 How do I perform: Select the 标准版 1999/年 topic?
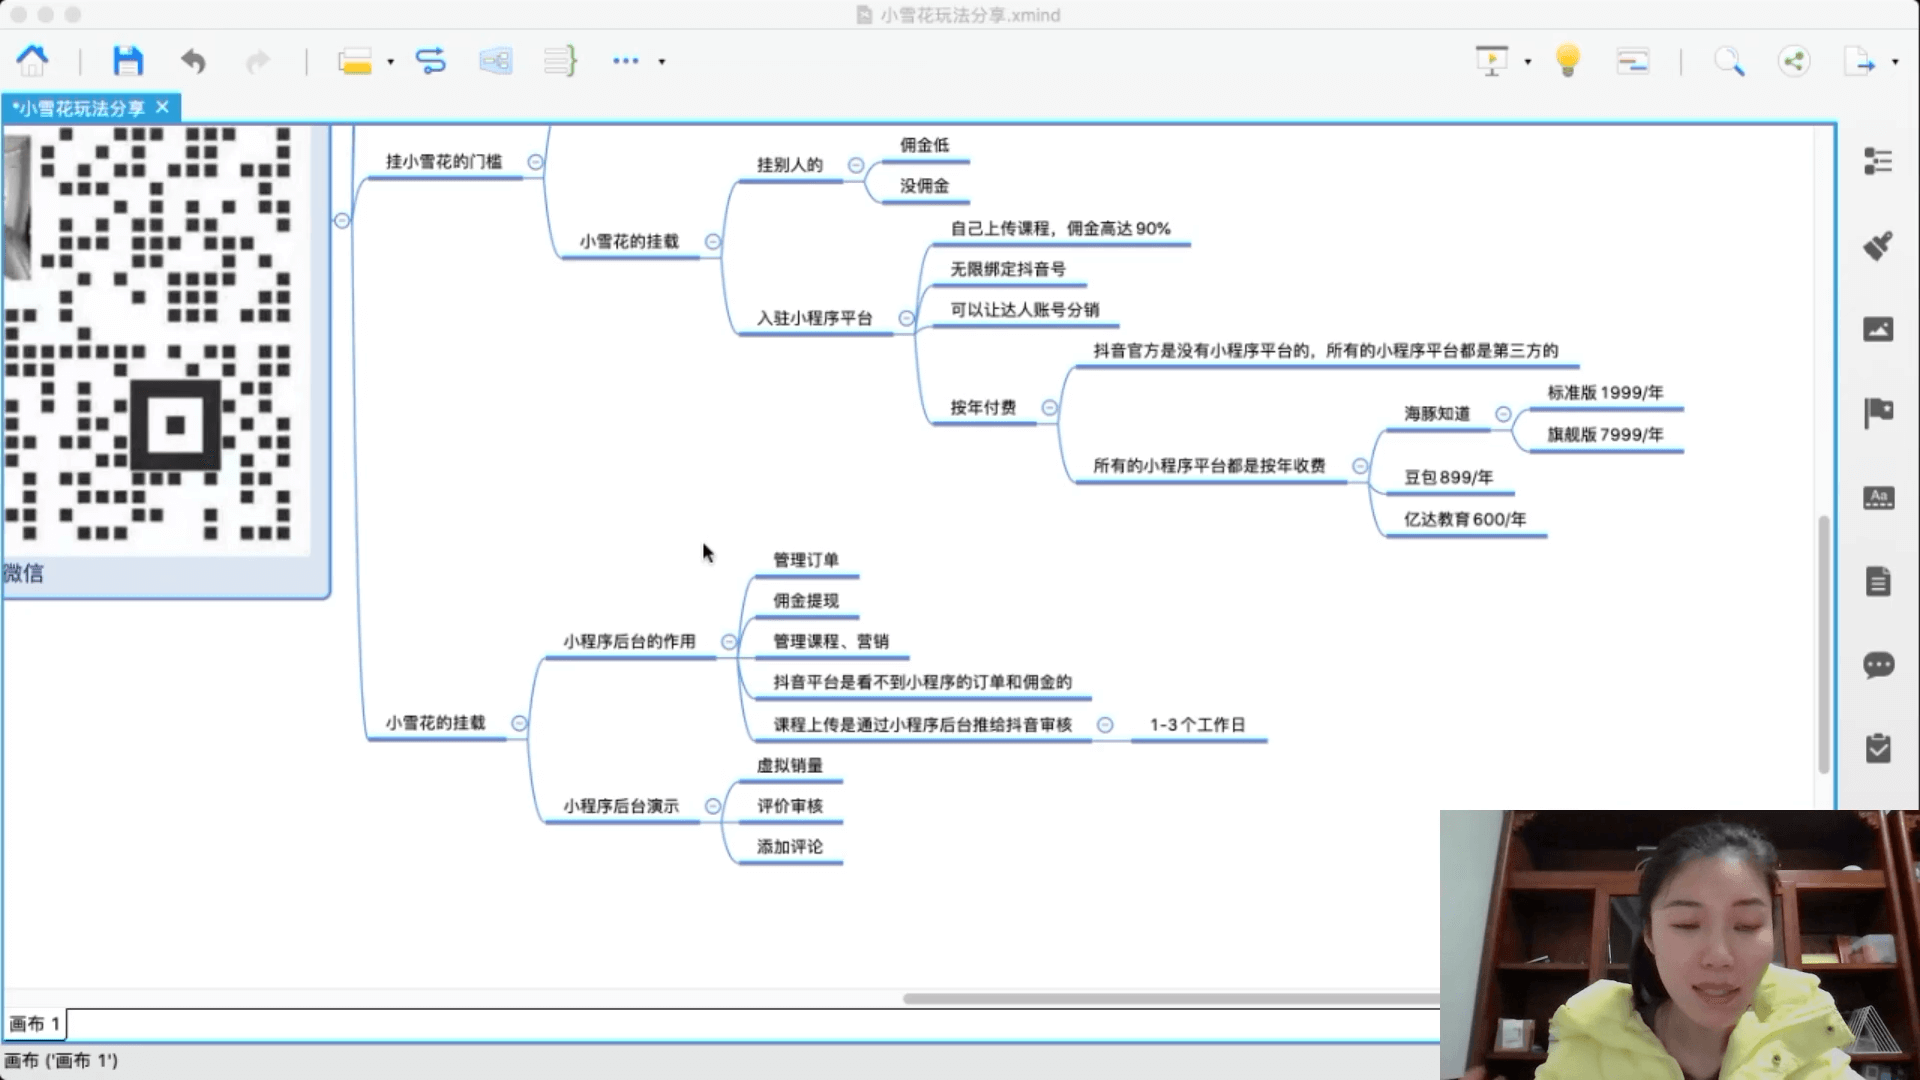pyautogui.click(x=1605, y=393)
